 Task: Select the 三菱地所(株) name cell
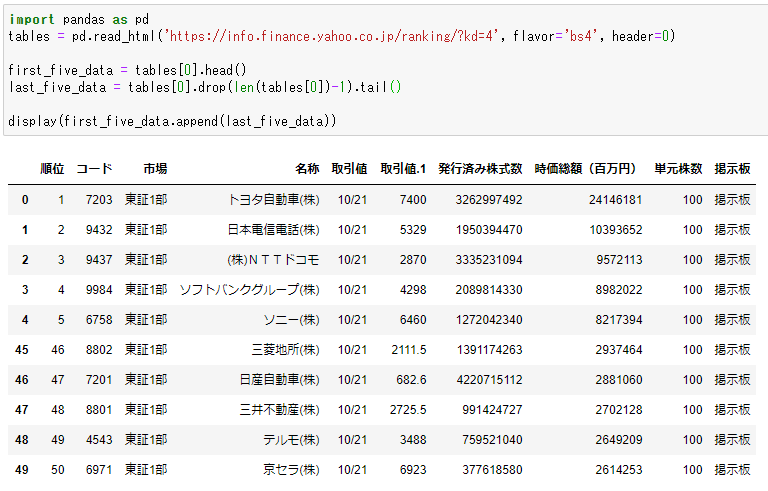coord(286,350)
